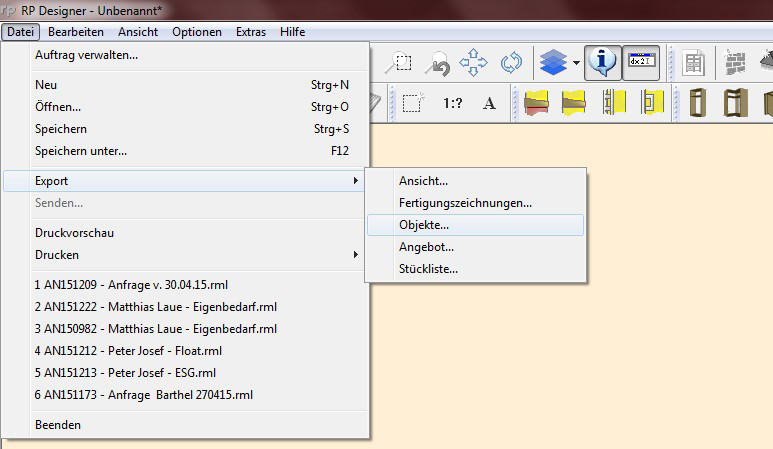Toggle the dx coordinate input window button
773x449 pixels.
pos(641,63)
